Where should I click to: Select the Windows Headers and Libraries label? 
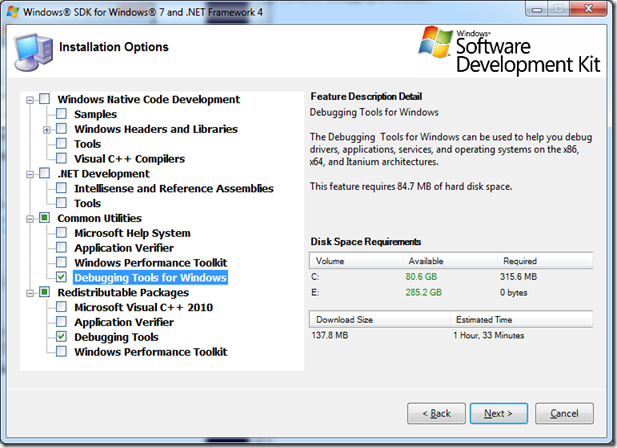[156, 129]
